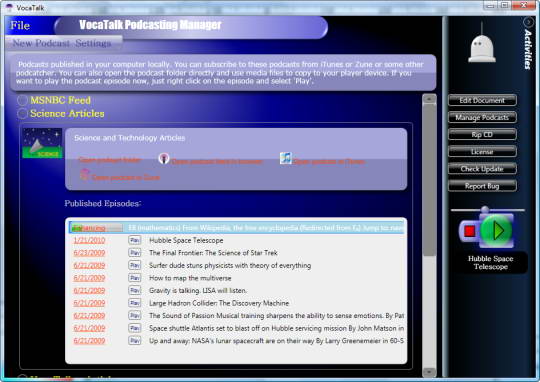Screen dimensions: 540x382
Task: Select the Gravity is talking episode title
Action: pyautogui.click(x=198, y=290)
